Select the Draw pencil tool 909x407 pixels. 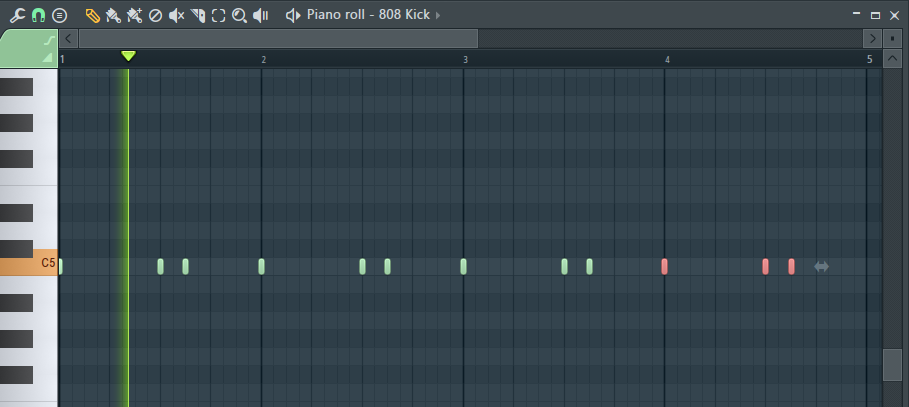(x=92, y=16)
